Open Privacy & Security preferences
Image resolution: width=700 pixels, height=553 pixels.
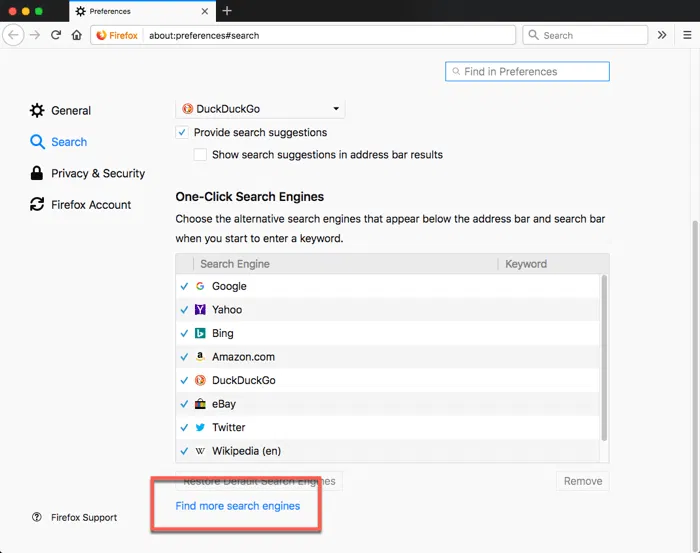[x=88, y=173]
